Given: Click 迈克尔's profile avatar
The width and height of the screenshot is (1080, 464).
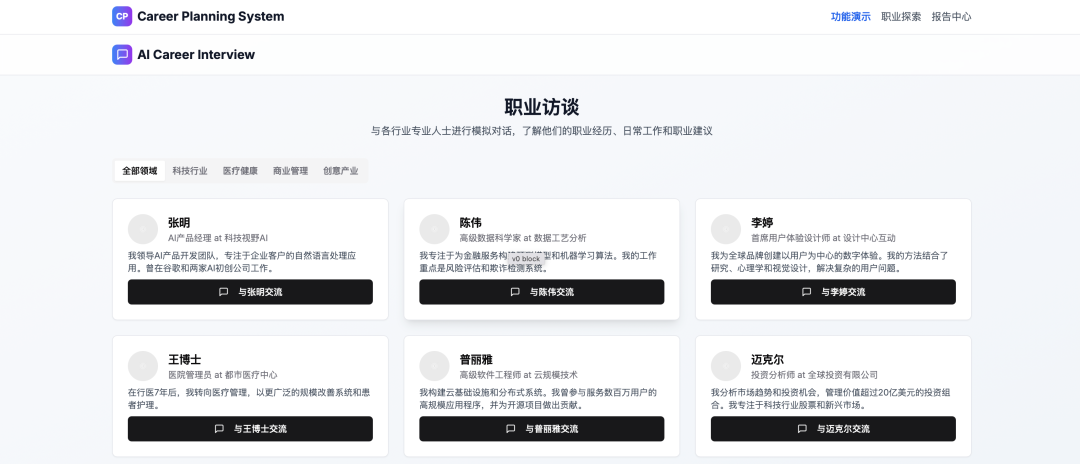Looking at the screenshot, I should (726, 366).
